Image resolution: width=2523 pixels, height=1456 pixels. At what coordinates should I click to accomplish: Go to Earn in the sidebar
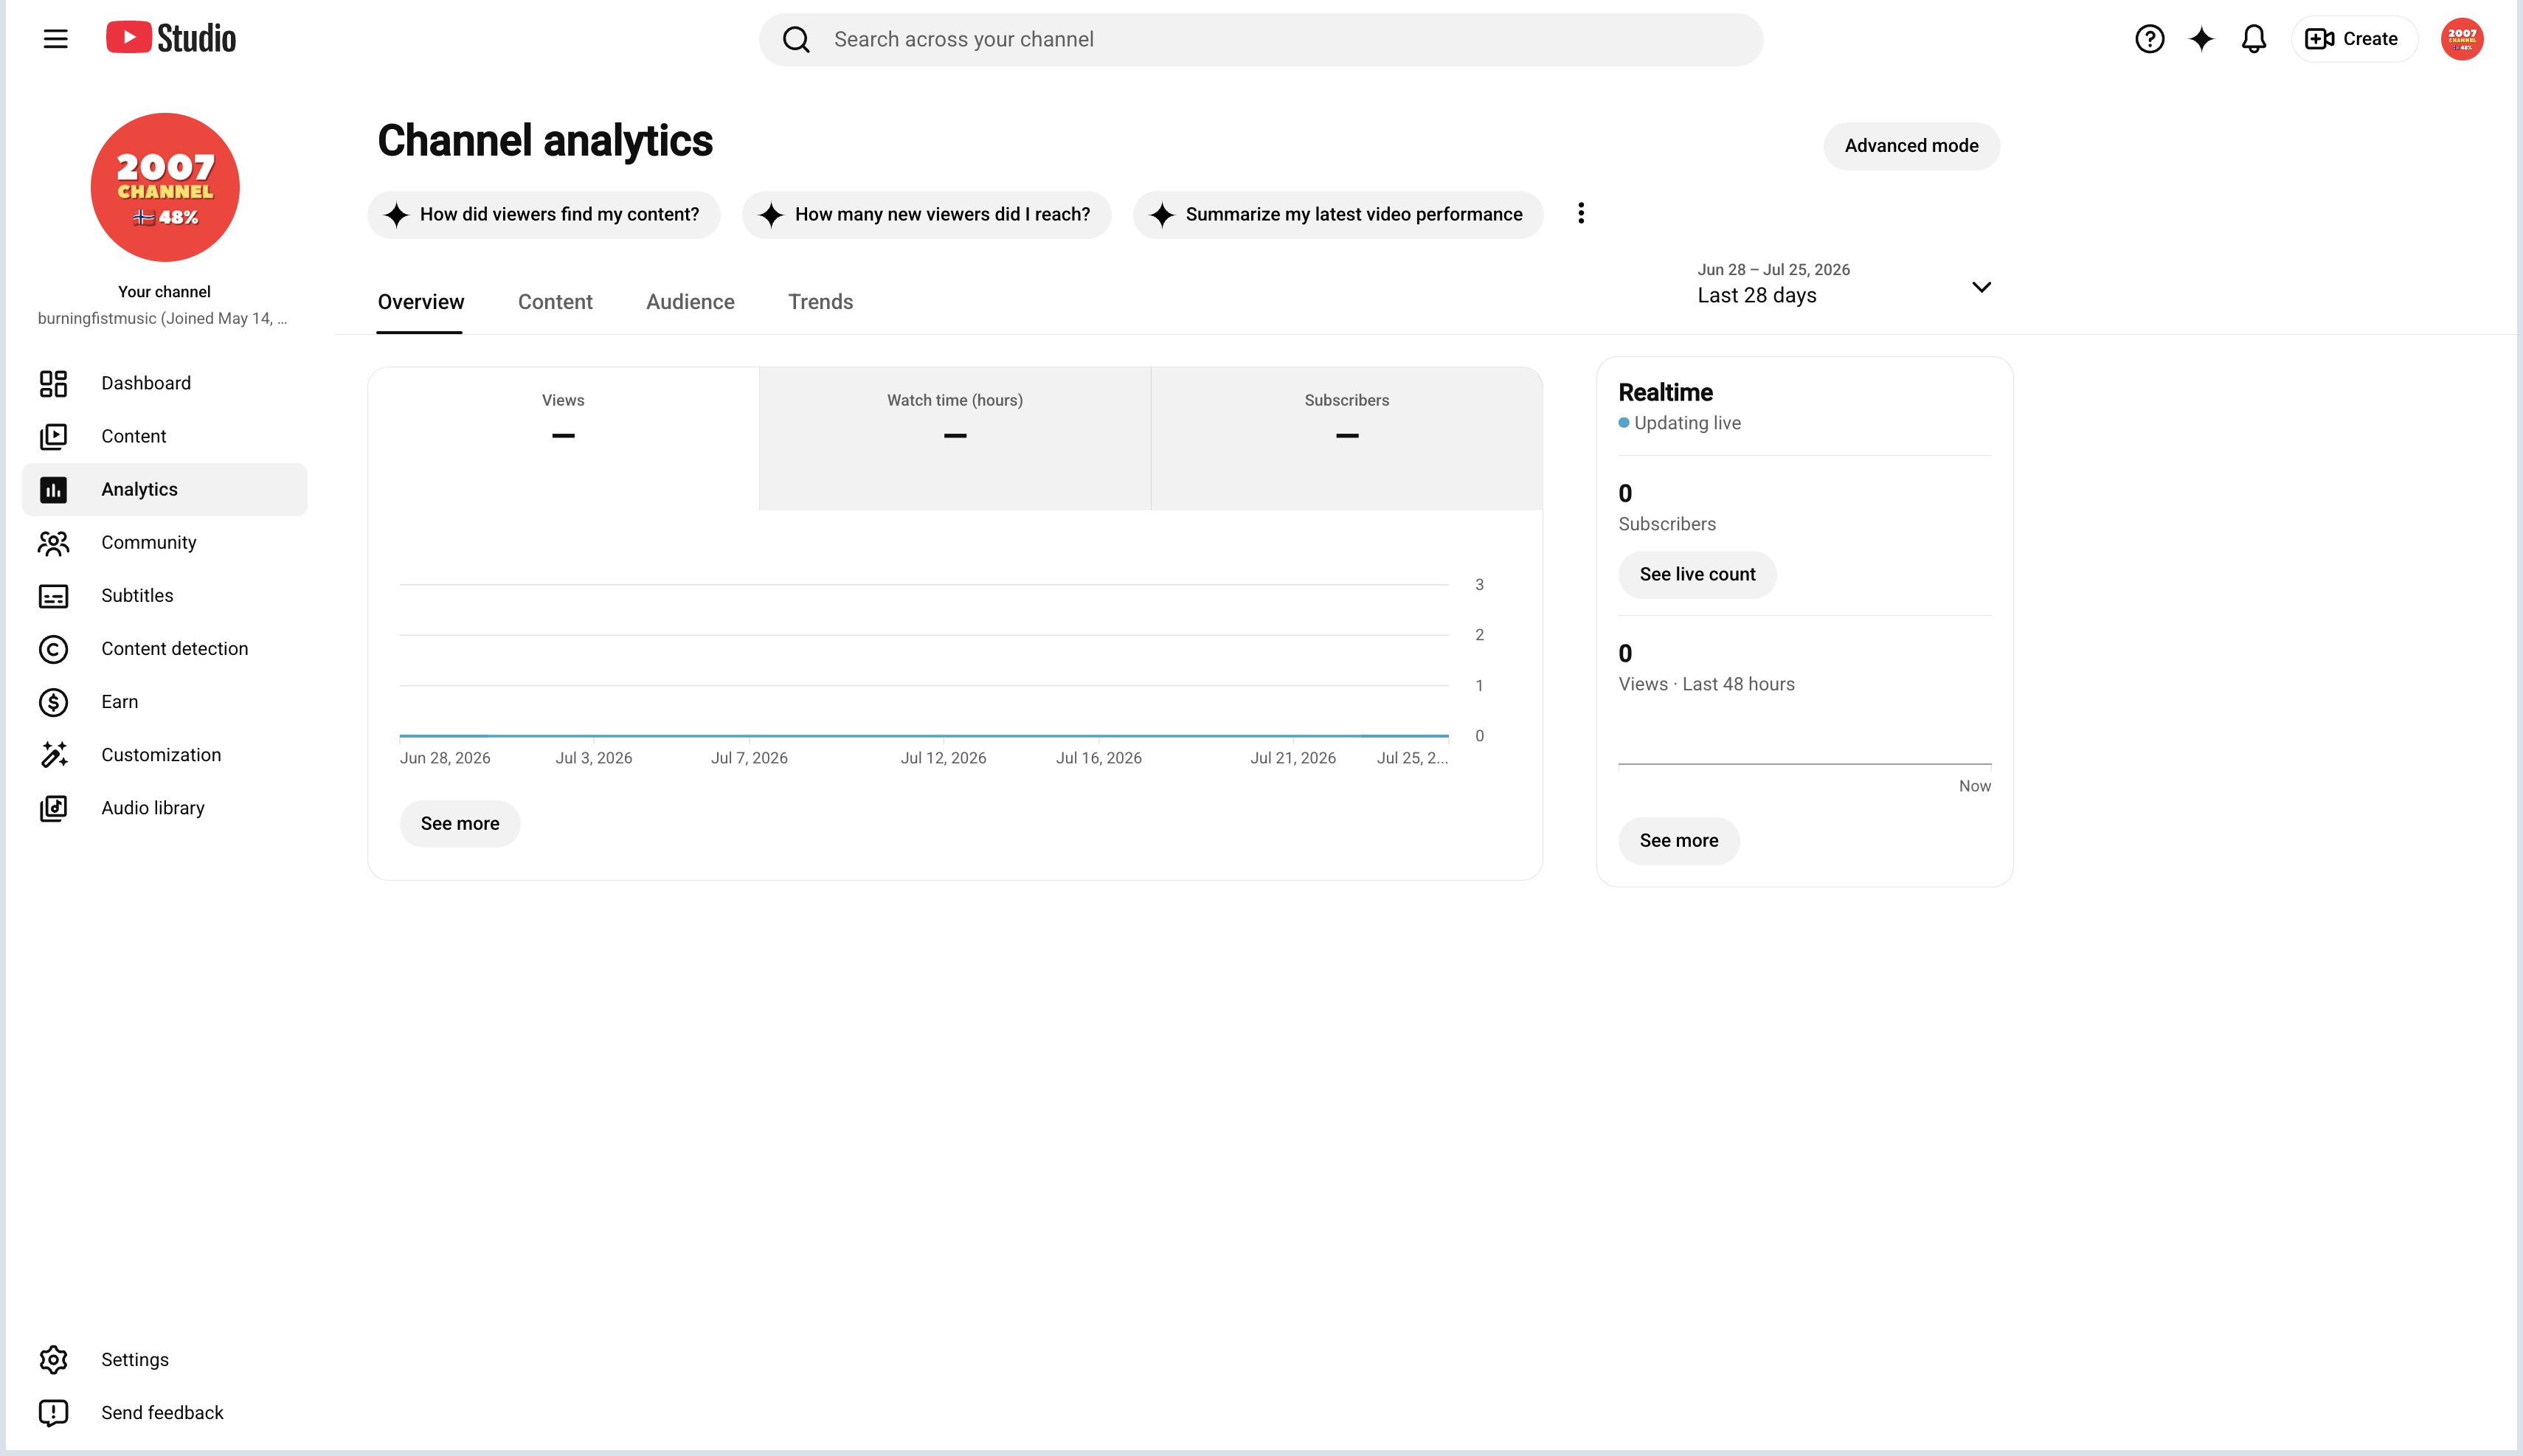click(x=165, y=701)
